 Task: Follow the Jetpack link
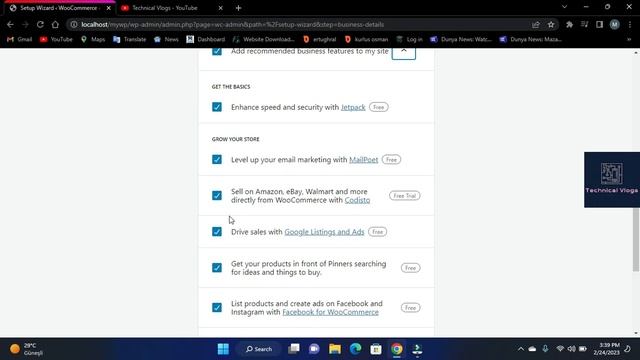click(353, 107)
